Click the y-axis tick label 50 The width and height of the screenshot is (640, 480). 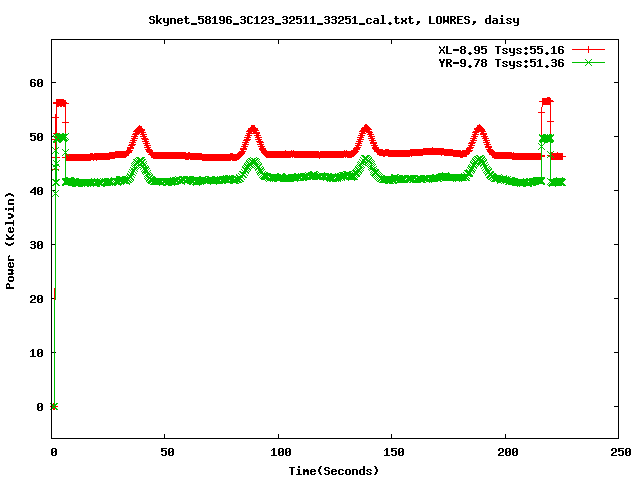(x=36, y=137)
